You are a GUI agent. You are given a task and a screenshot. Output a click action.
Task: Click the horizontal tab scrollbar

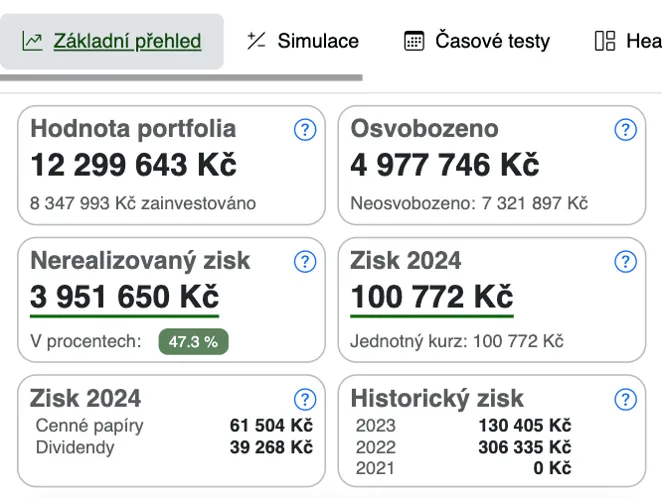(x=181, y=78)
